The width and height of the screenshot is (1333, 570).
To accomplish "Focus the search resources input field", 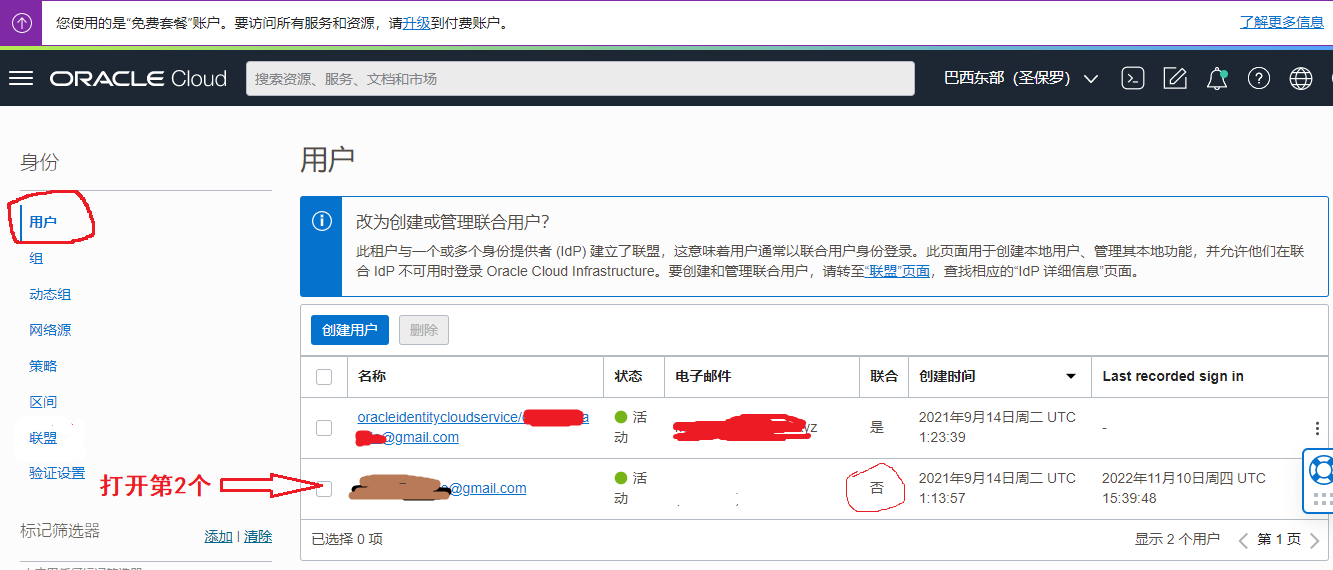I will point(581,78).
